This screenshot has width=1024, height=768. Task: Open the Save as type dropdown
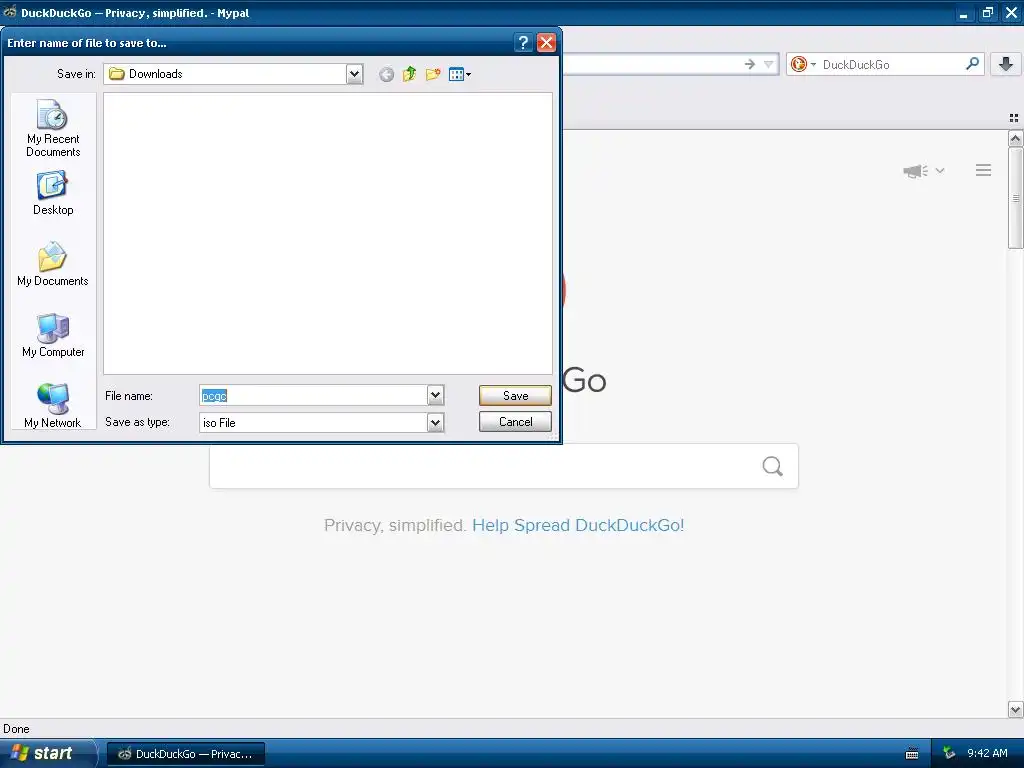tap(436, 423)
